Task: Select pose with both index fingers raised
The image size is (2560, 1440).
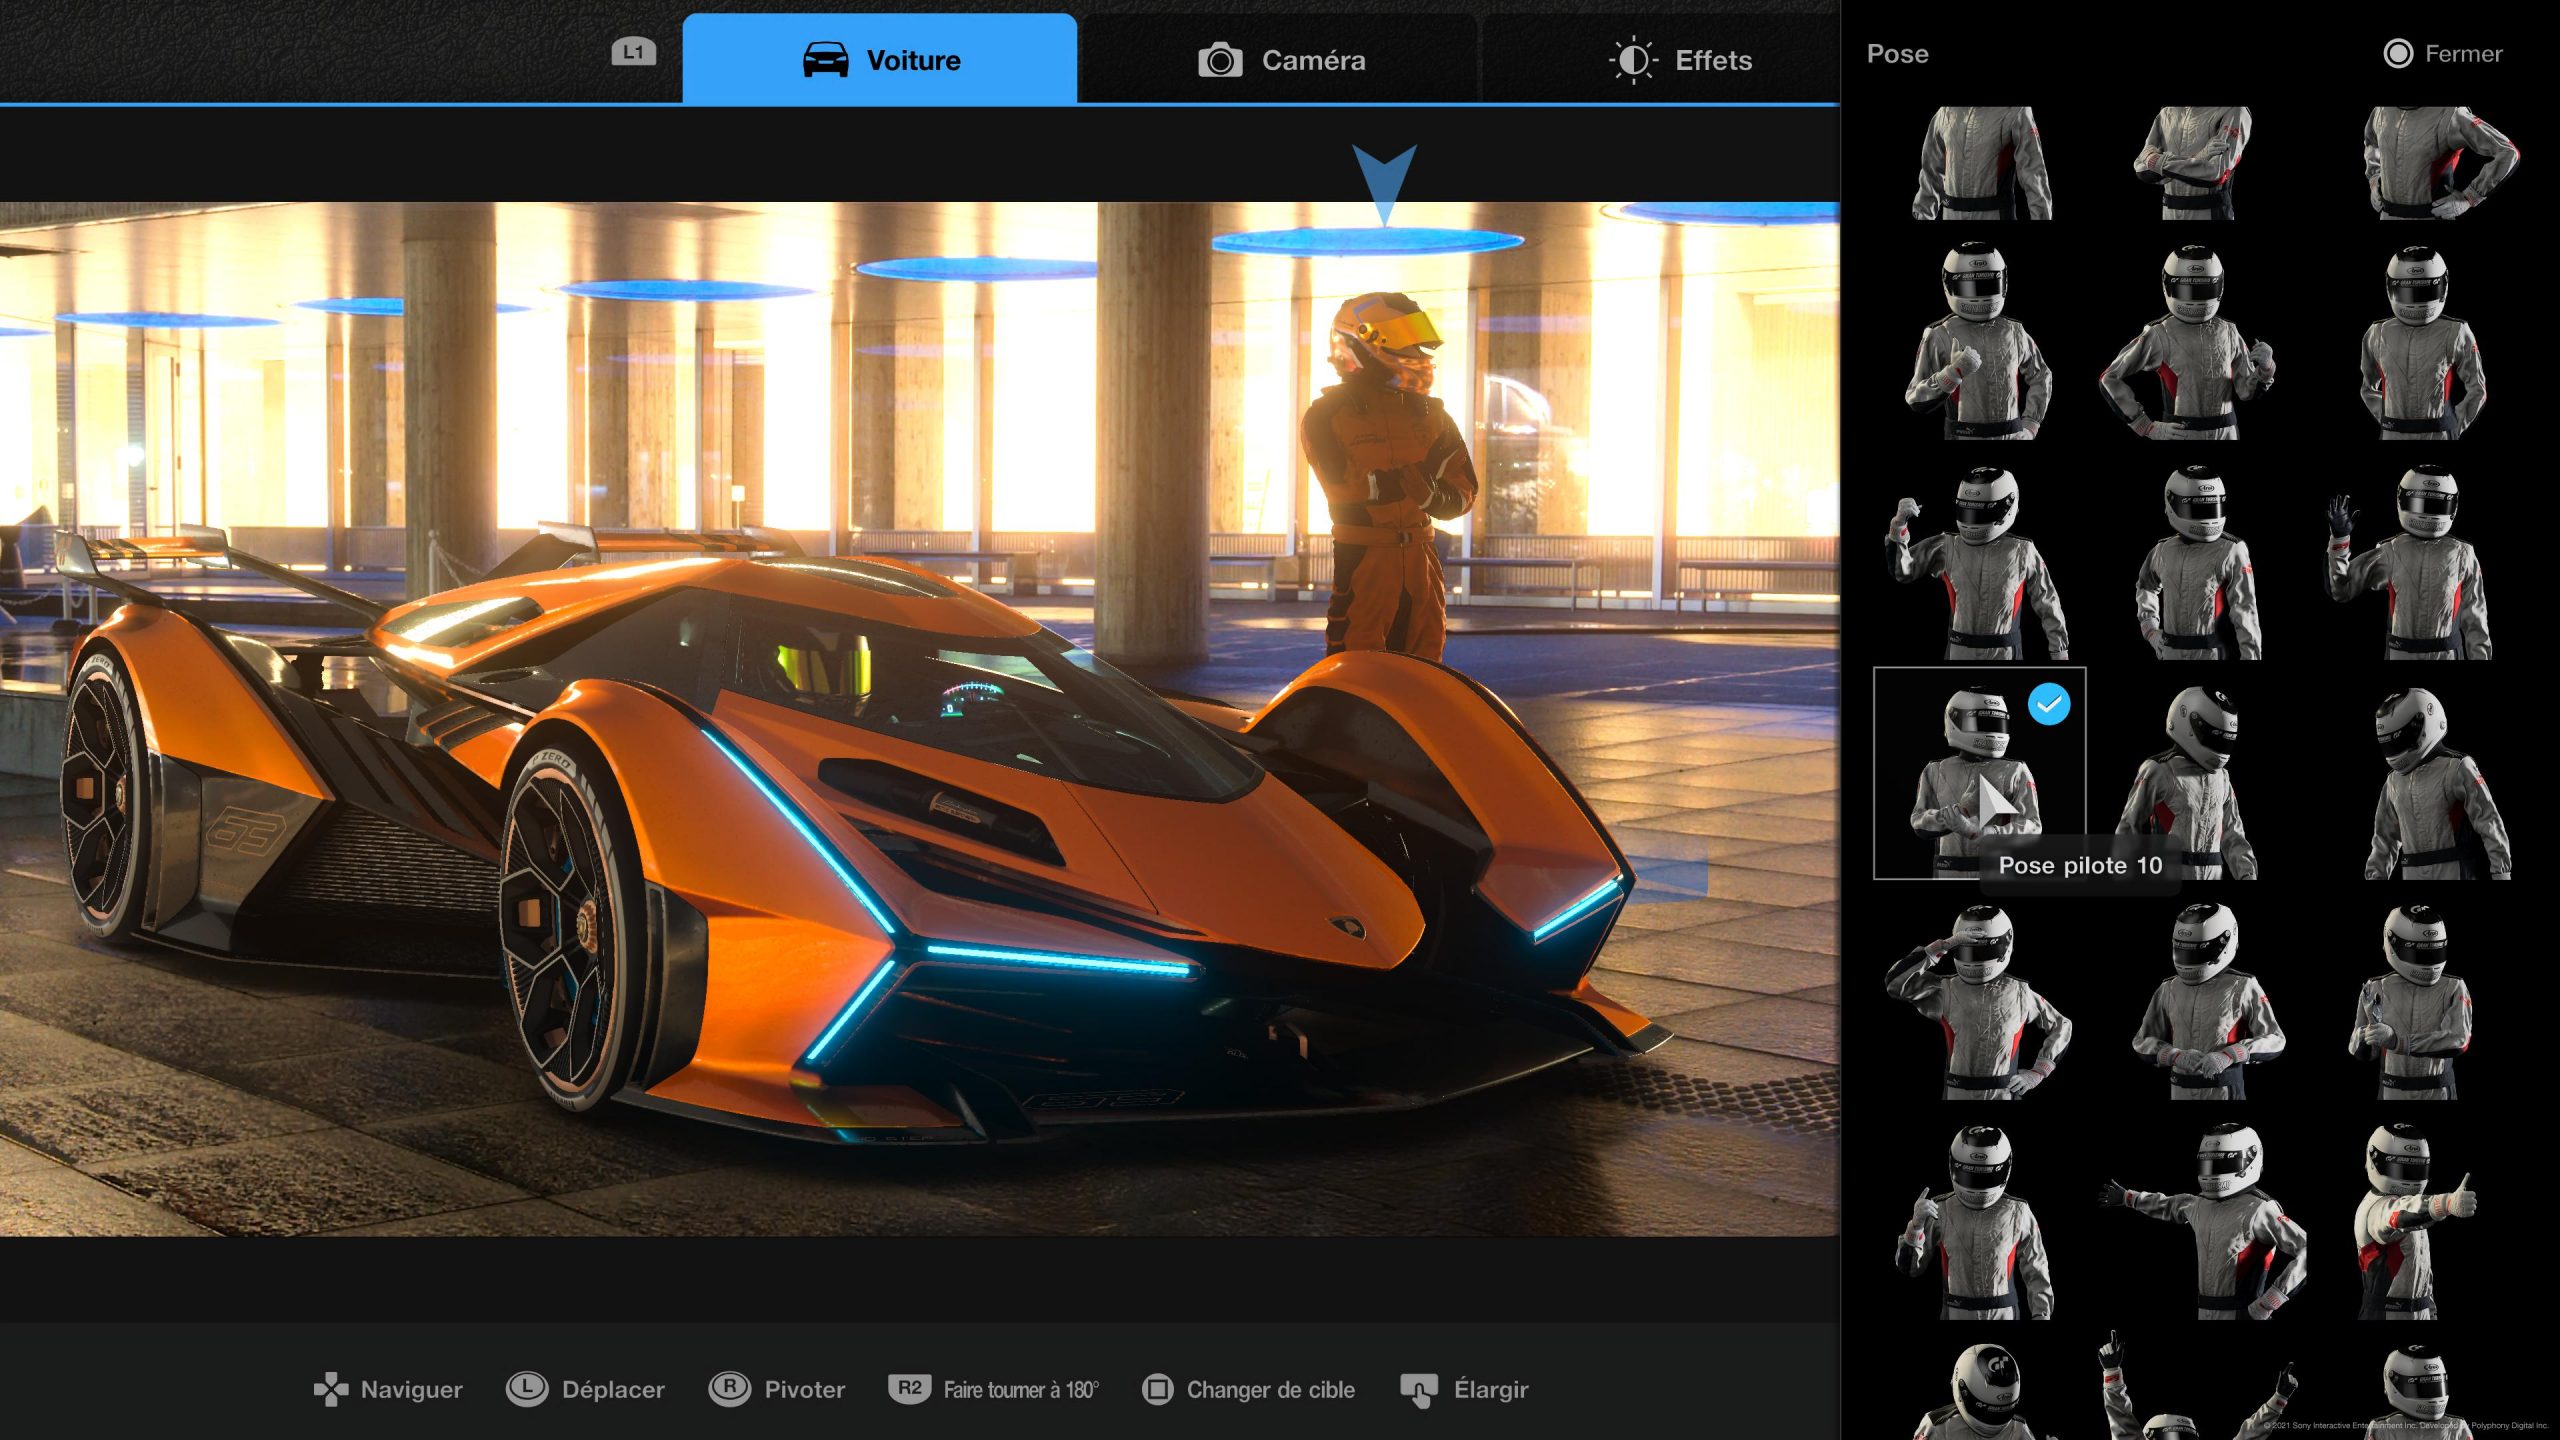Action: [x=2199, y=1387]
